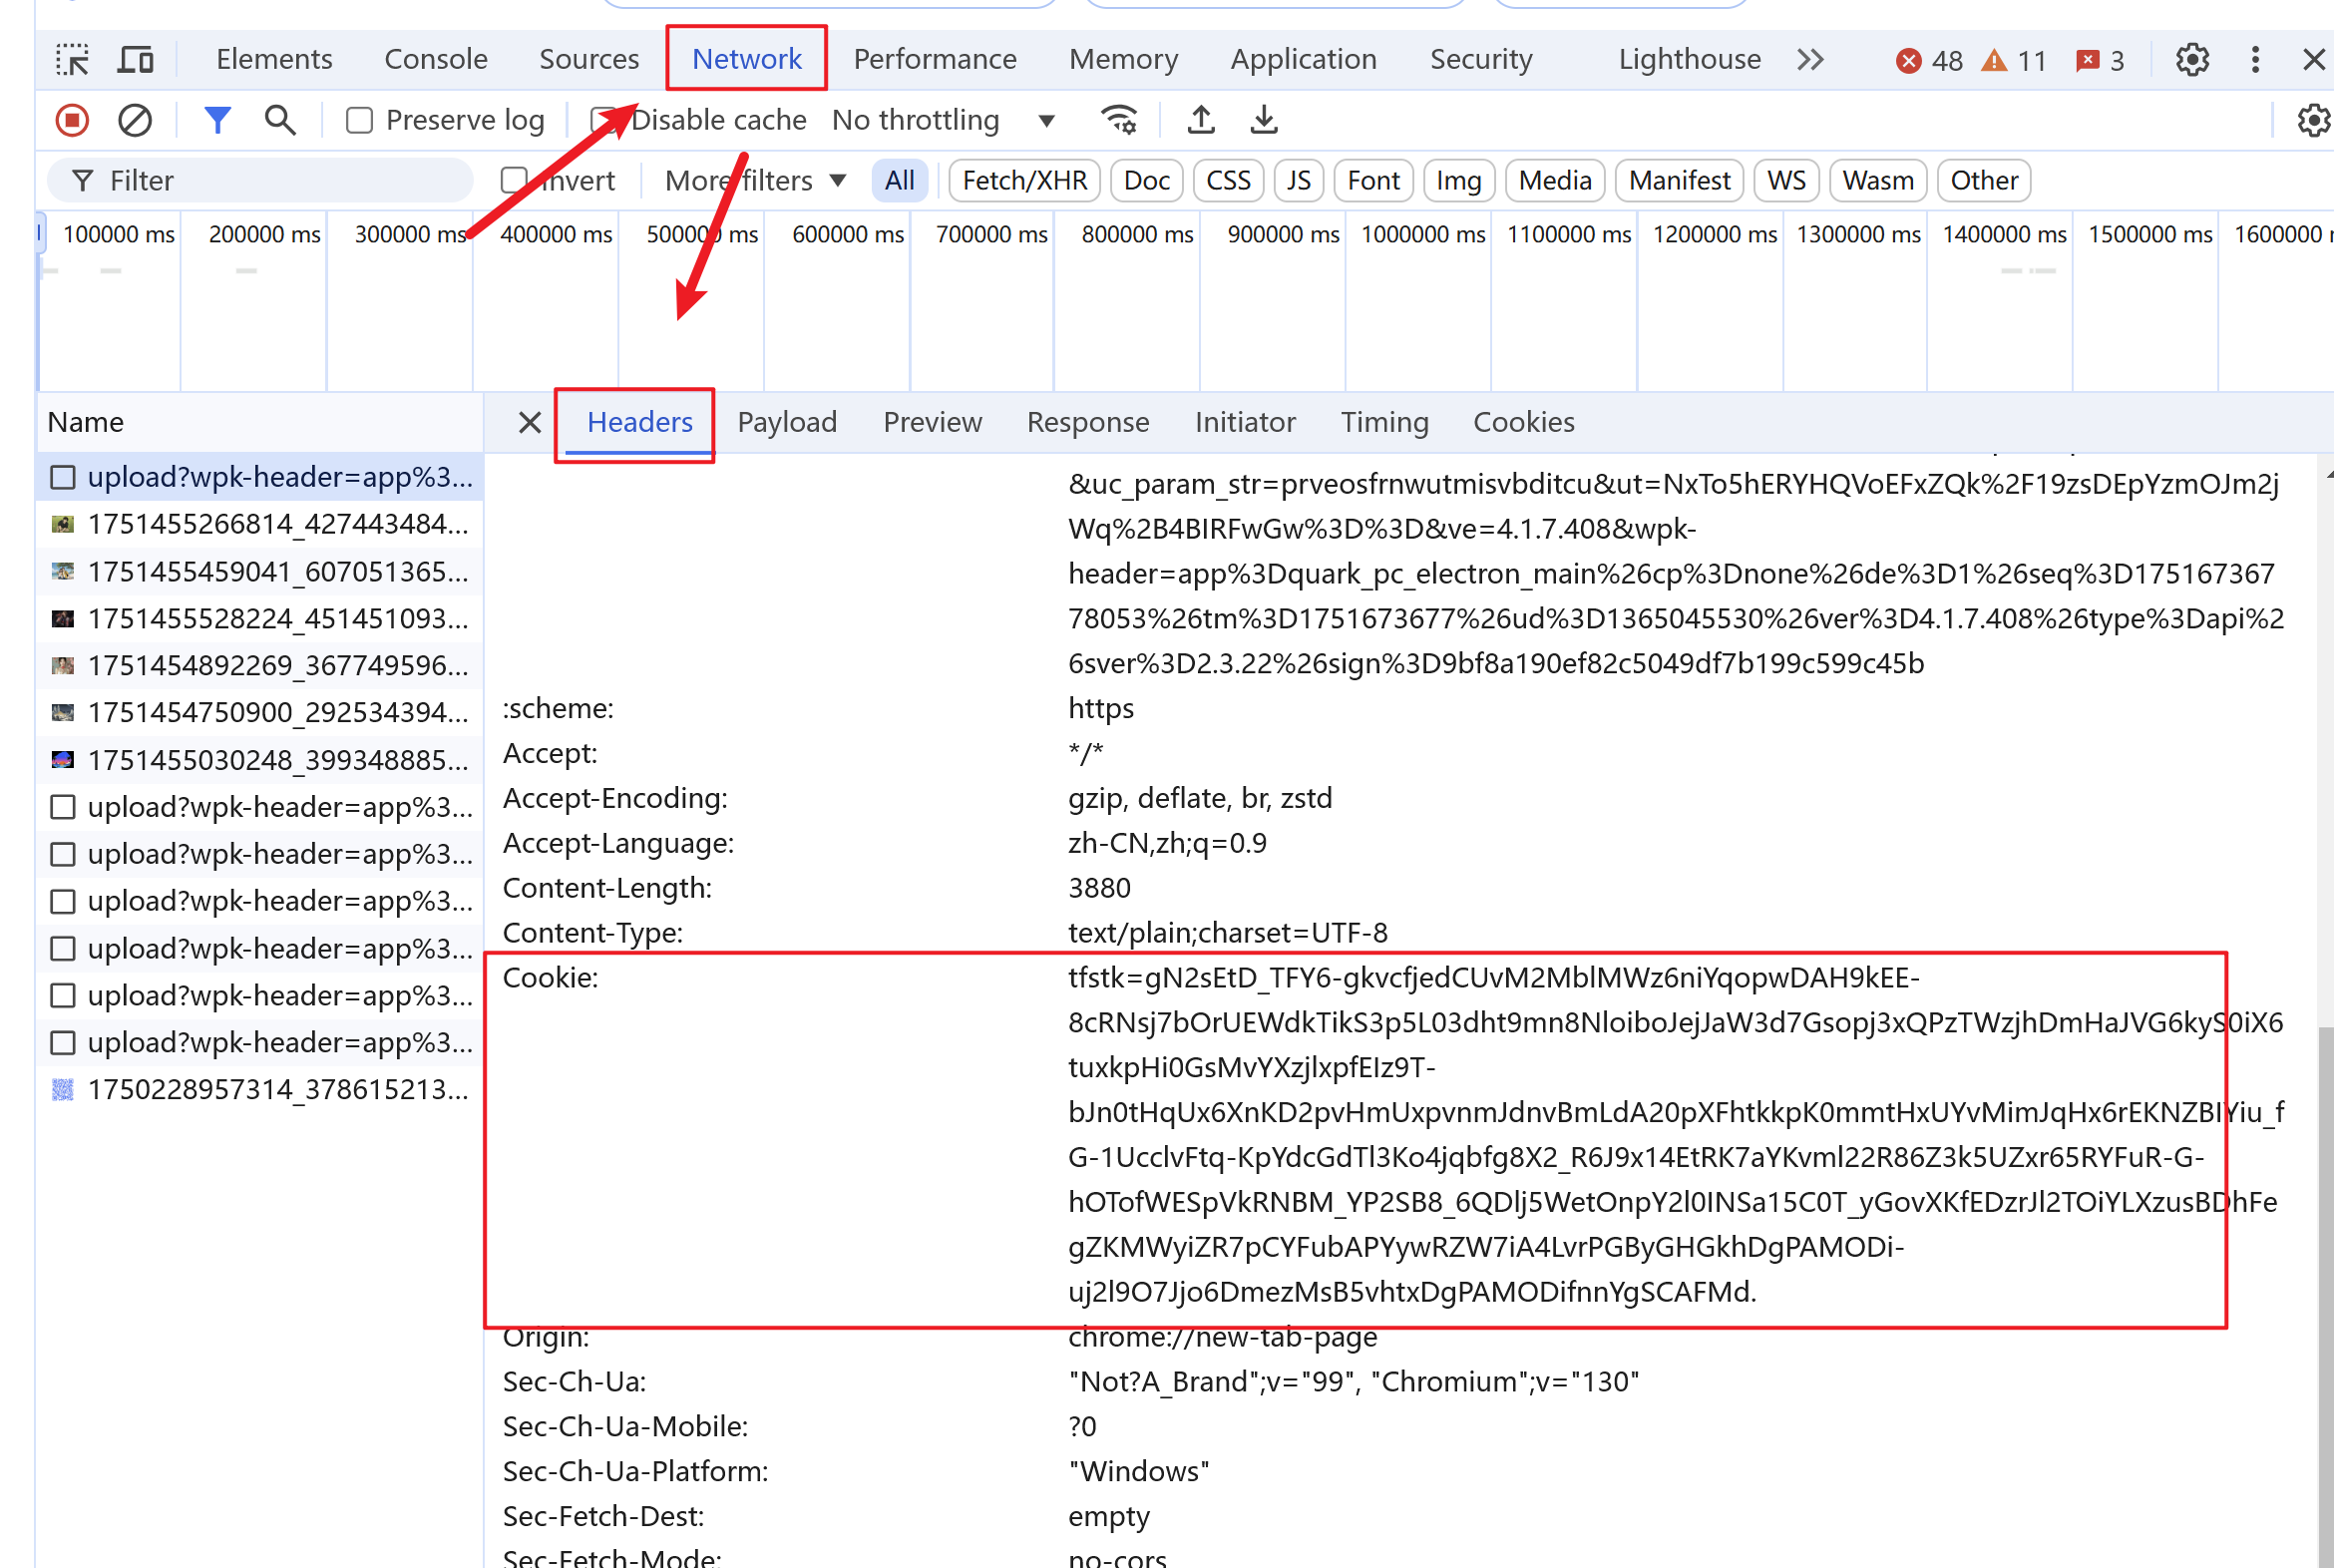The width and height of the screenshot is (2334, 1568).
Task: Enable Preserve log checkbox
Action: point(359,120)
